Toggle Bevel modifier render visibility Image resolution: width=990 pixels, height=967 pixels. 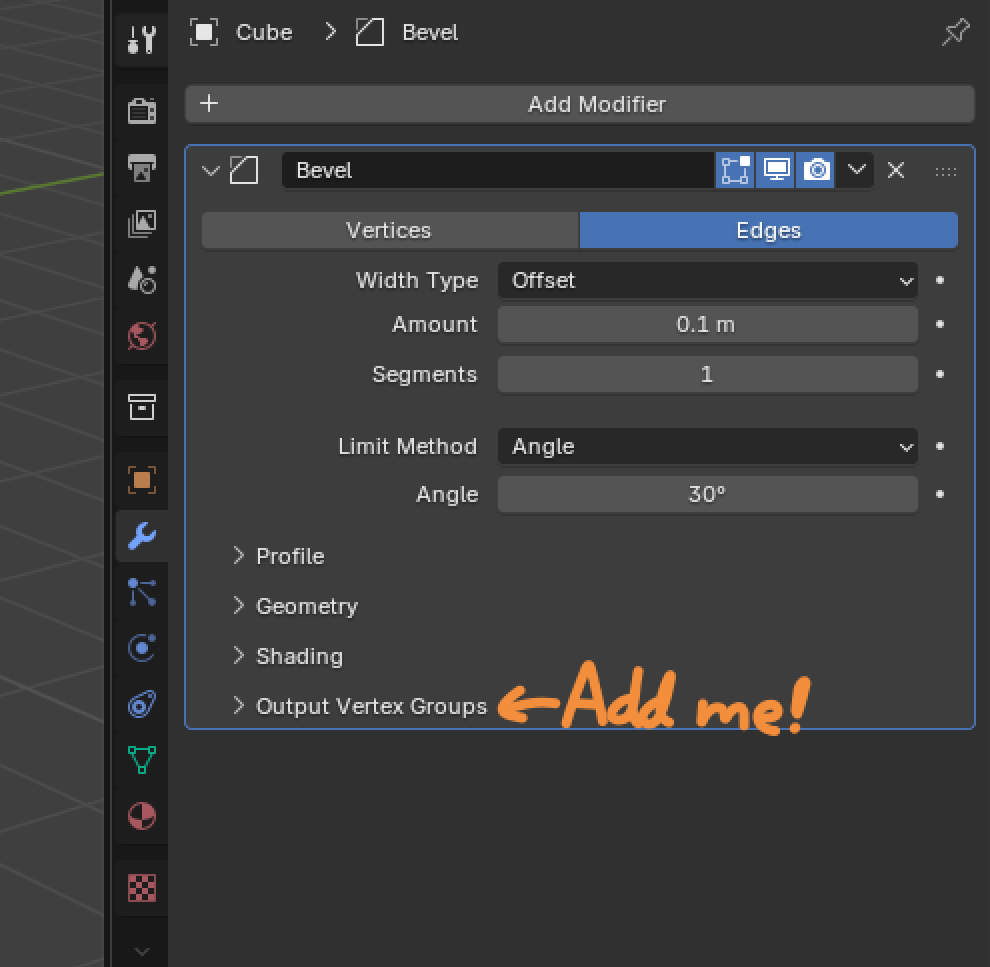tap(816, 170)
